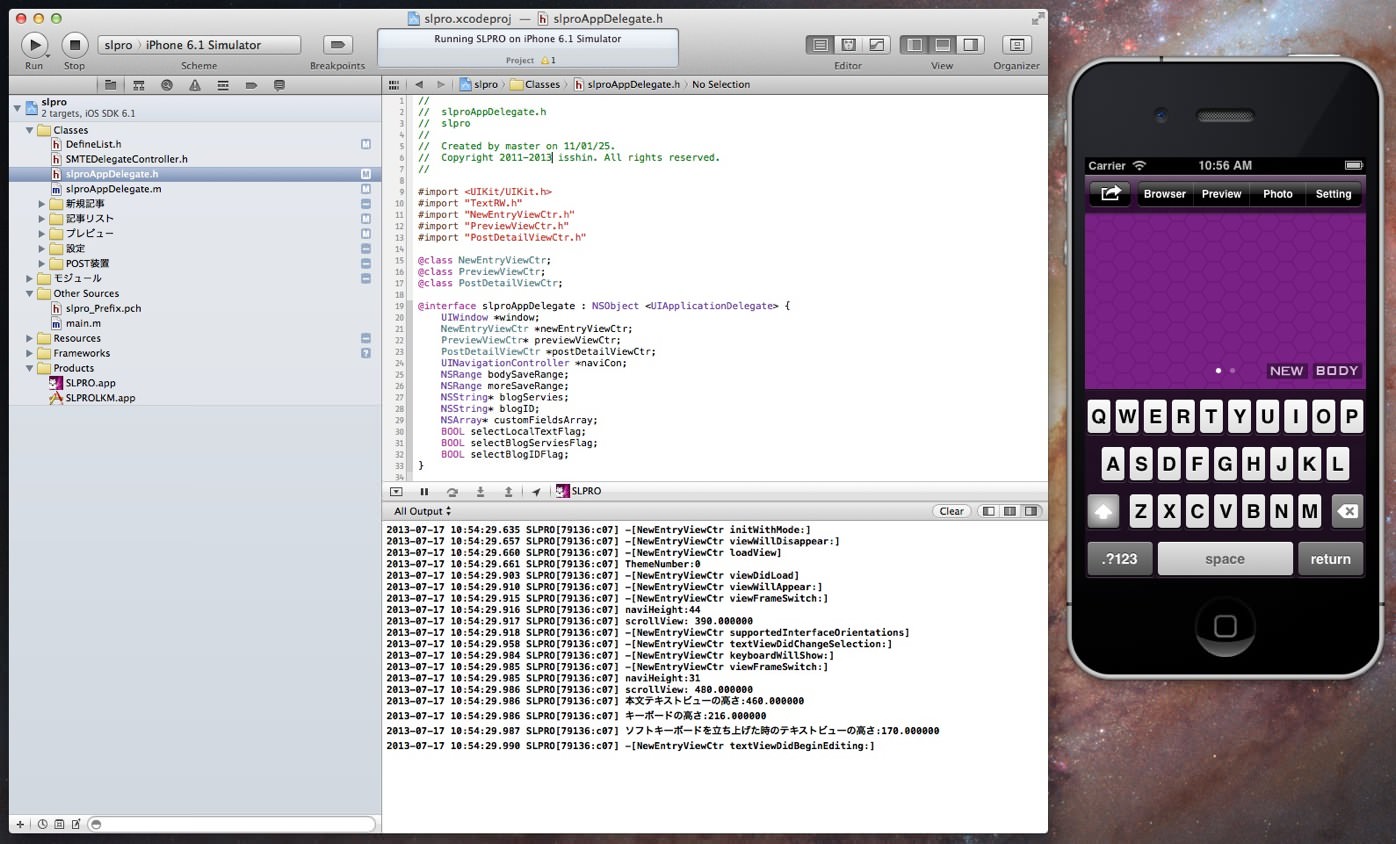The image size is (1396, 844).
Task: Tap the share icon in simulator app
Action: 1110,194
